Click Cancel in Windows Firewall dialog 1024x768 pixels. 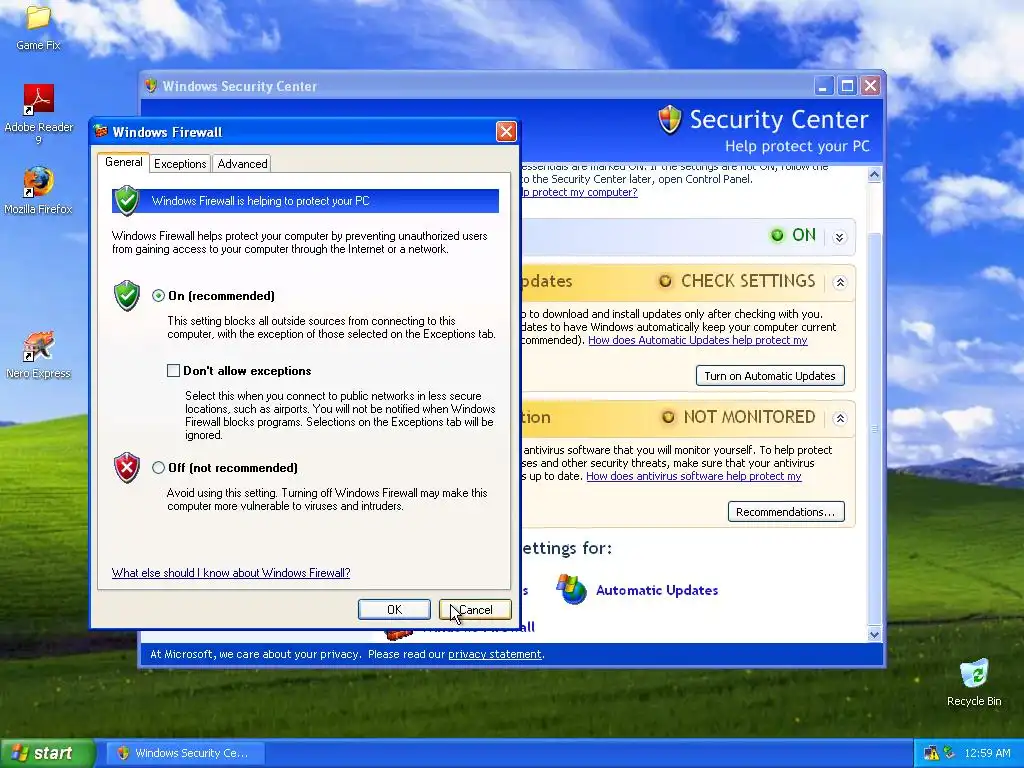[475, 609]
